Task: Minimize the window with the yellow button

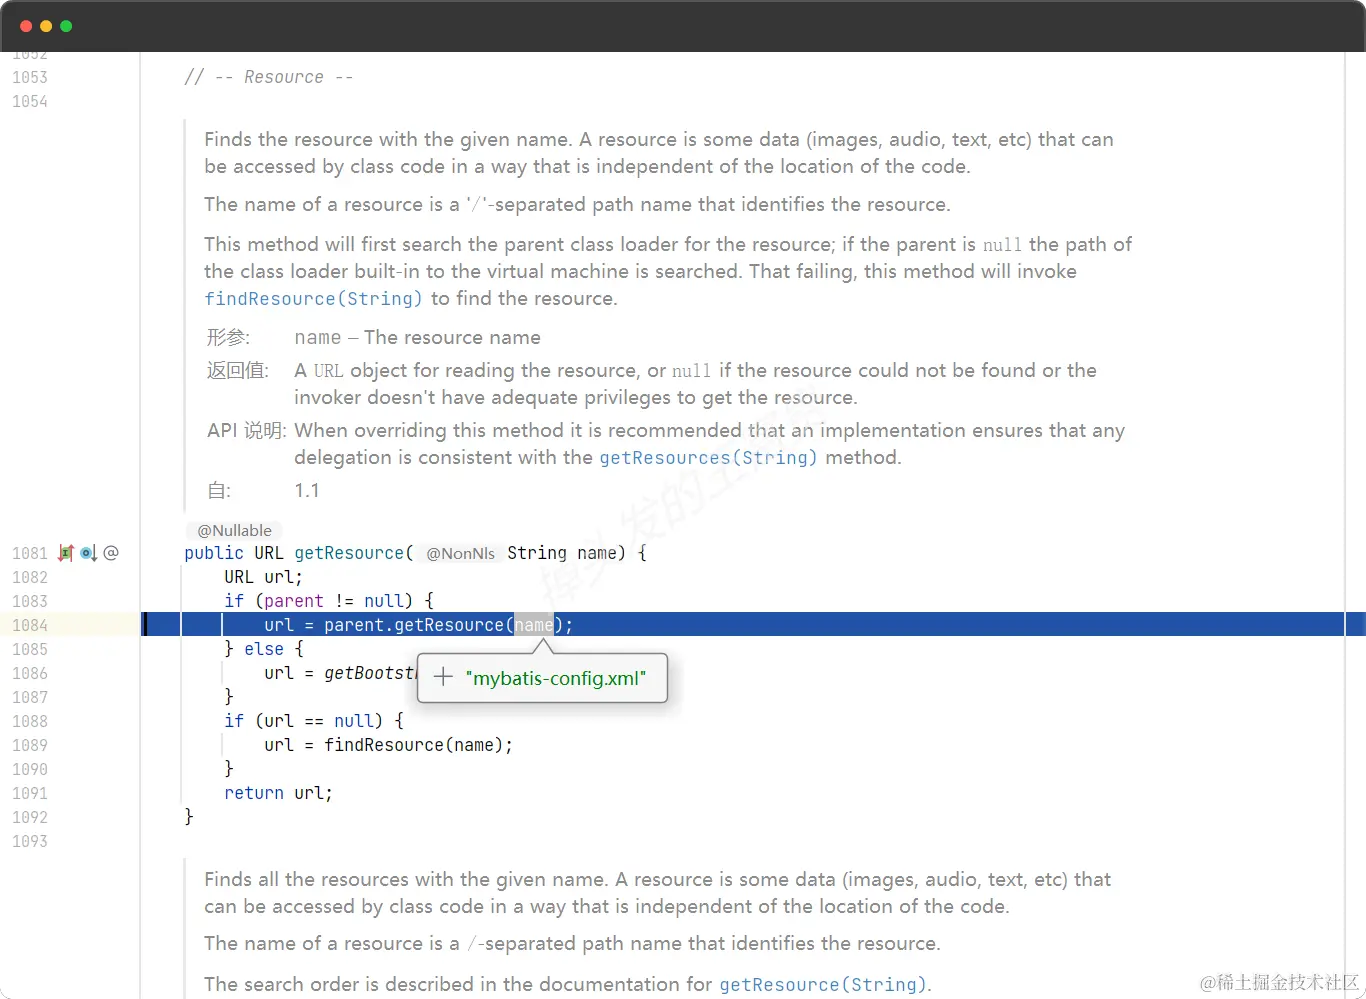Action: [46, 26]
